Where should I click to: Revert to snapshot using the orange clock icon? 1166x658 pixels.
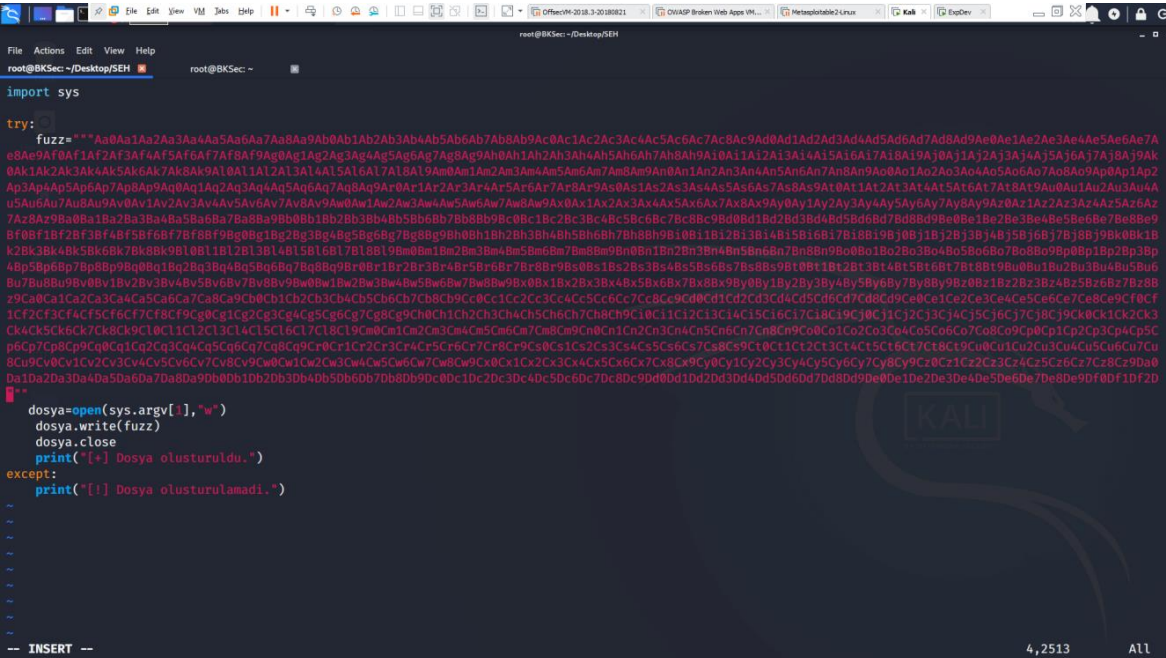point(355,11)
